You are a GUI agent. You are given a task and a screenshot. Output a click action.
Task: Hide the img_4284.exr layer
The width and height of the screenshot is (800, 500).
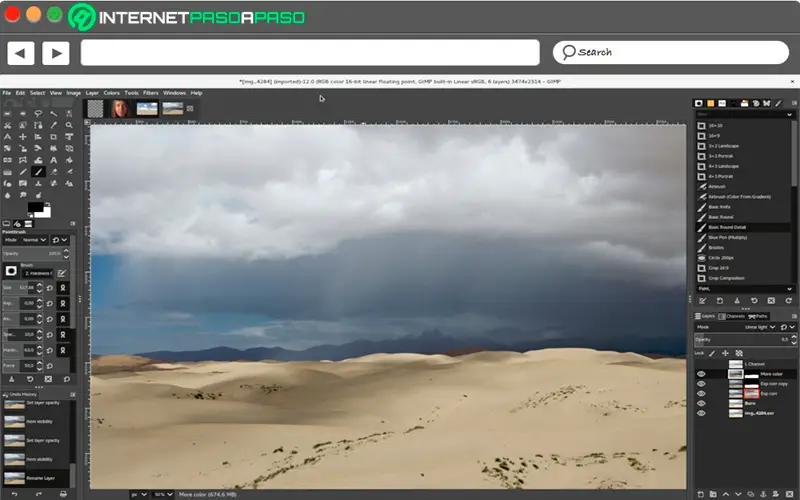(701, 413)
